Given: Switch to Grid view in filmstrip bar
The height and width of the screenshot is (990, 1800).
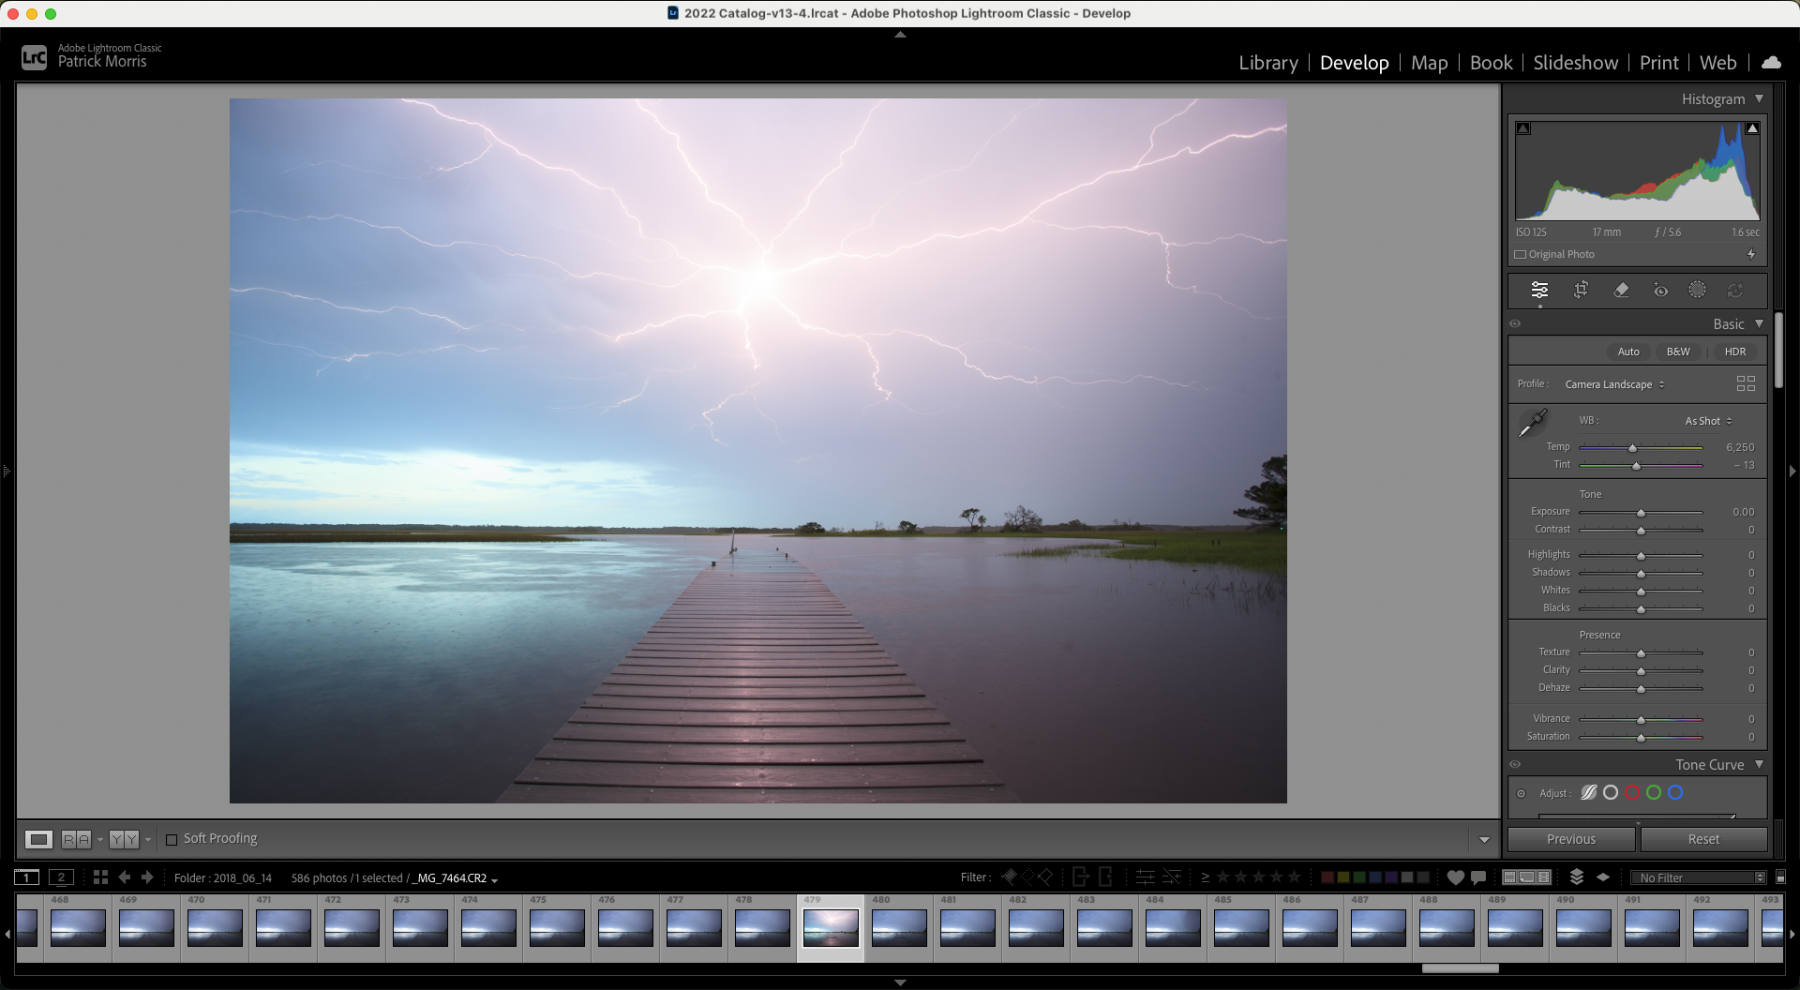Looking at the screenshot, I should tap(100, 877).
